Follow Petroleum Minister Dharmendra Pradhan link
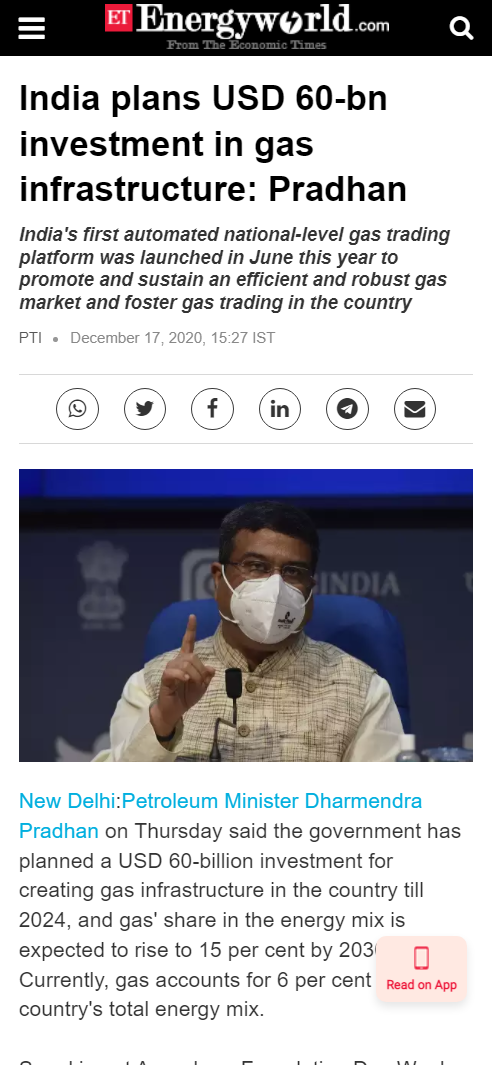 220,816
